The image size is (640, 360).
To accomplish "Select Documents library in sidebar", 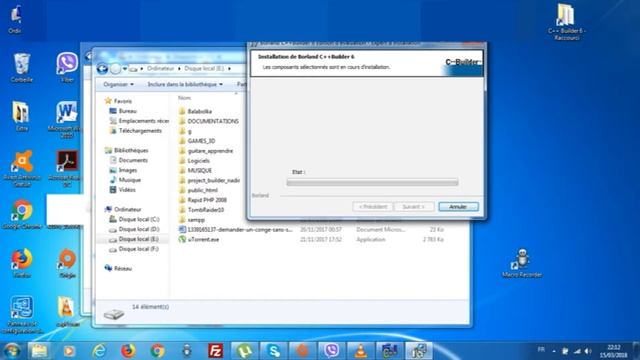I will pos(129,160).
